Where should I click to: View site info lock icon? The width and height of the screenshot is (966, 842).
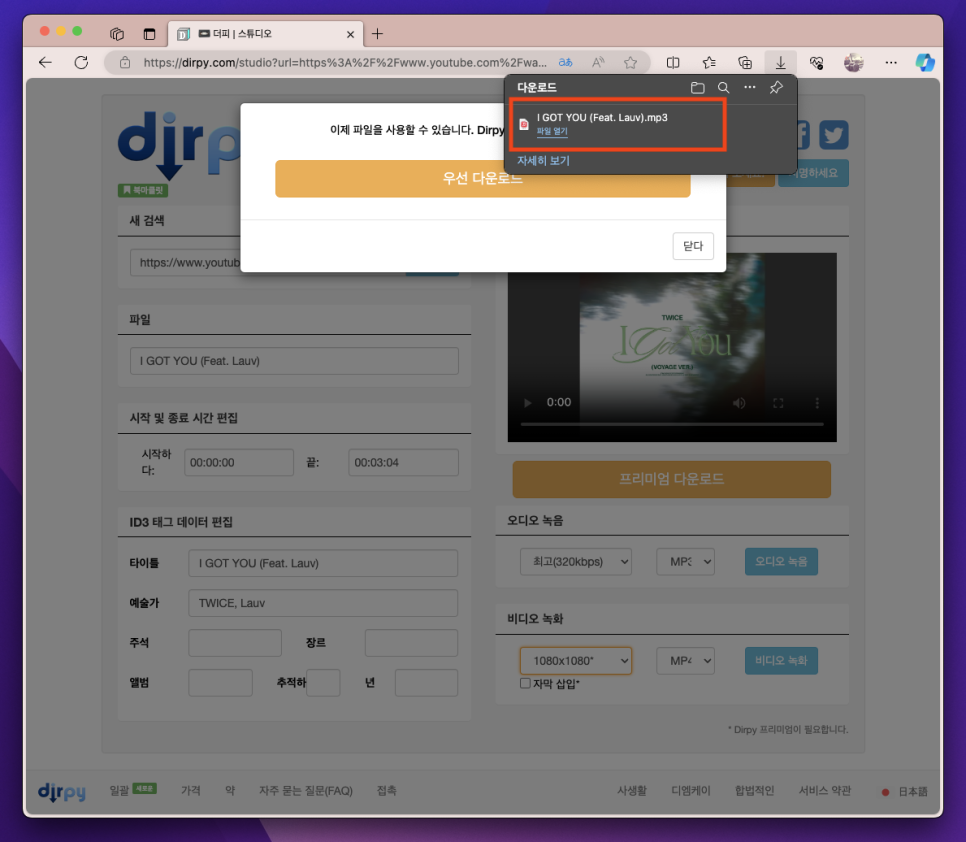(x=125, y=62)
